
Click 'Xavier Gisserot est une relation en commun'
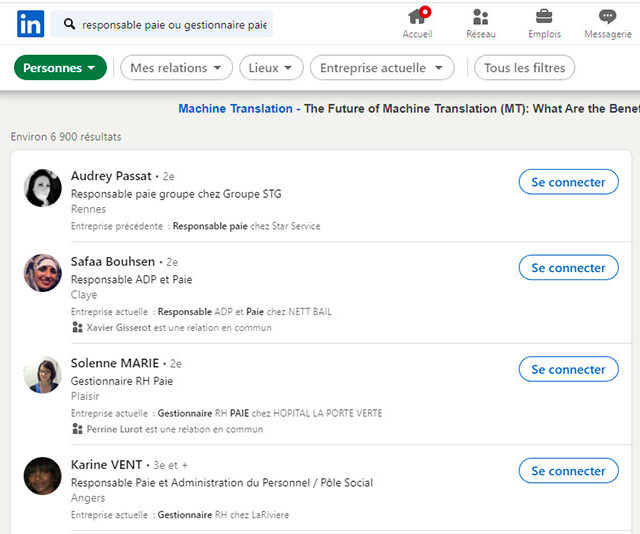[179, 327]
